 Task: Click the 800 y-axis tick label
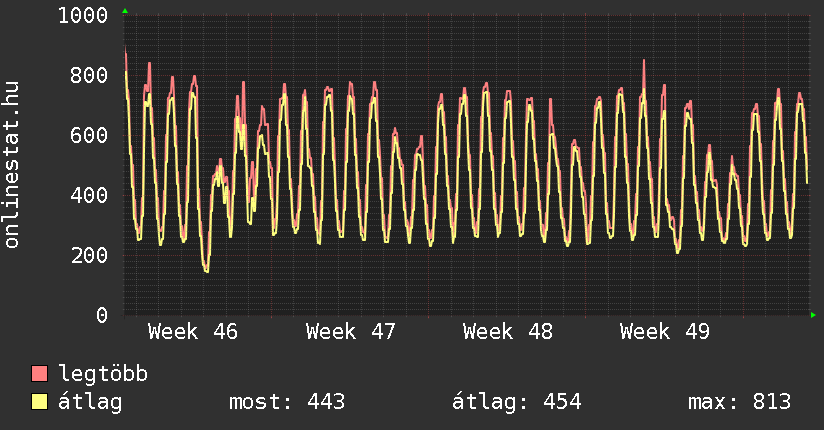89,76
